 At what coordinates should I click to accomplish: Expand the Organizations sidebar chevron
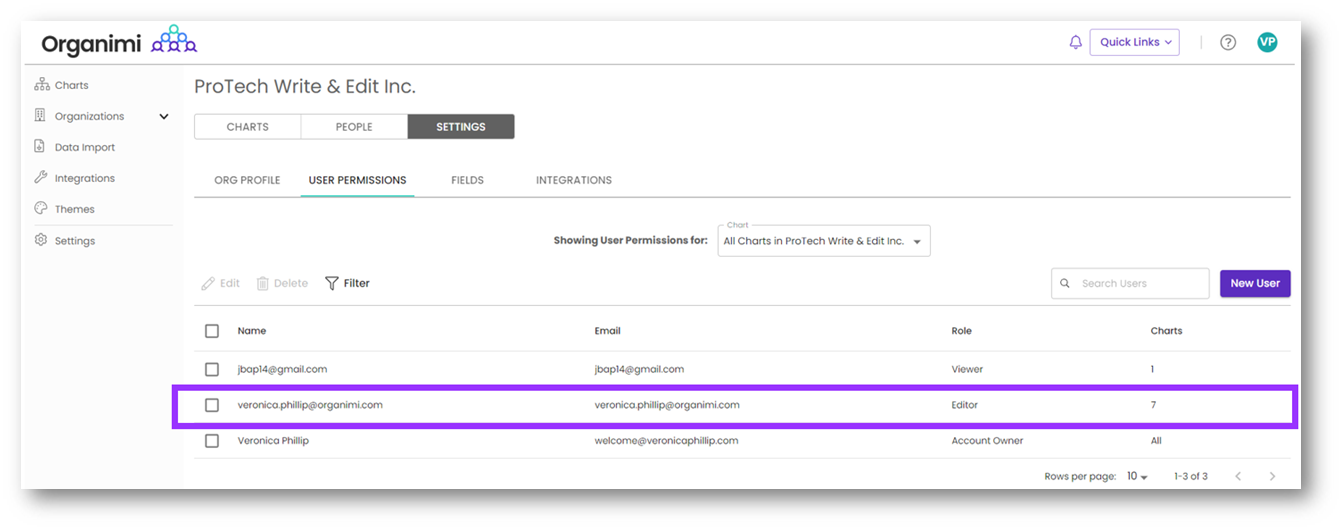pos(164,116)
